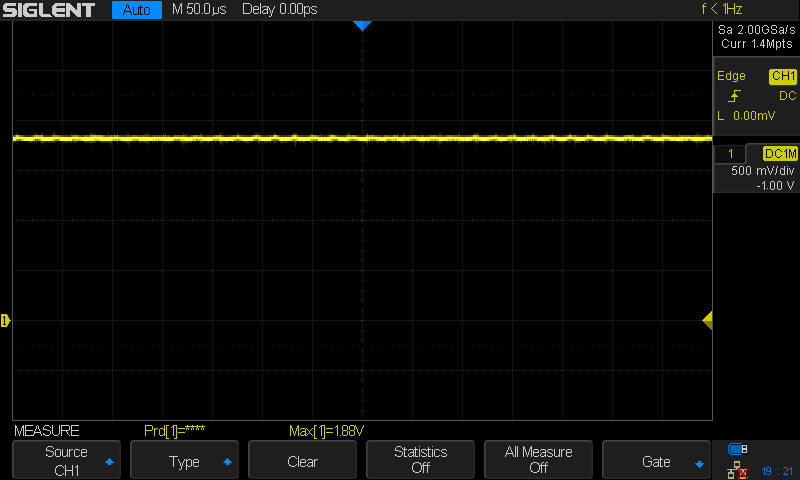Click the rising edge slope icon
This screenshot has width=800, height=480.
pyautogui.click(x=735, y=95)
